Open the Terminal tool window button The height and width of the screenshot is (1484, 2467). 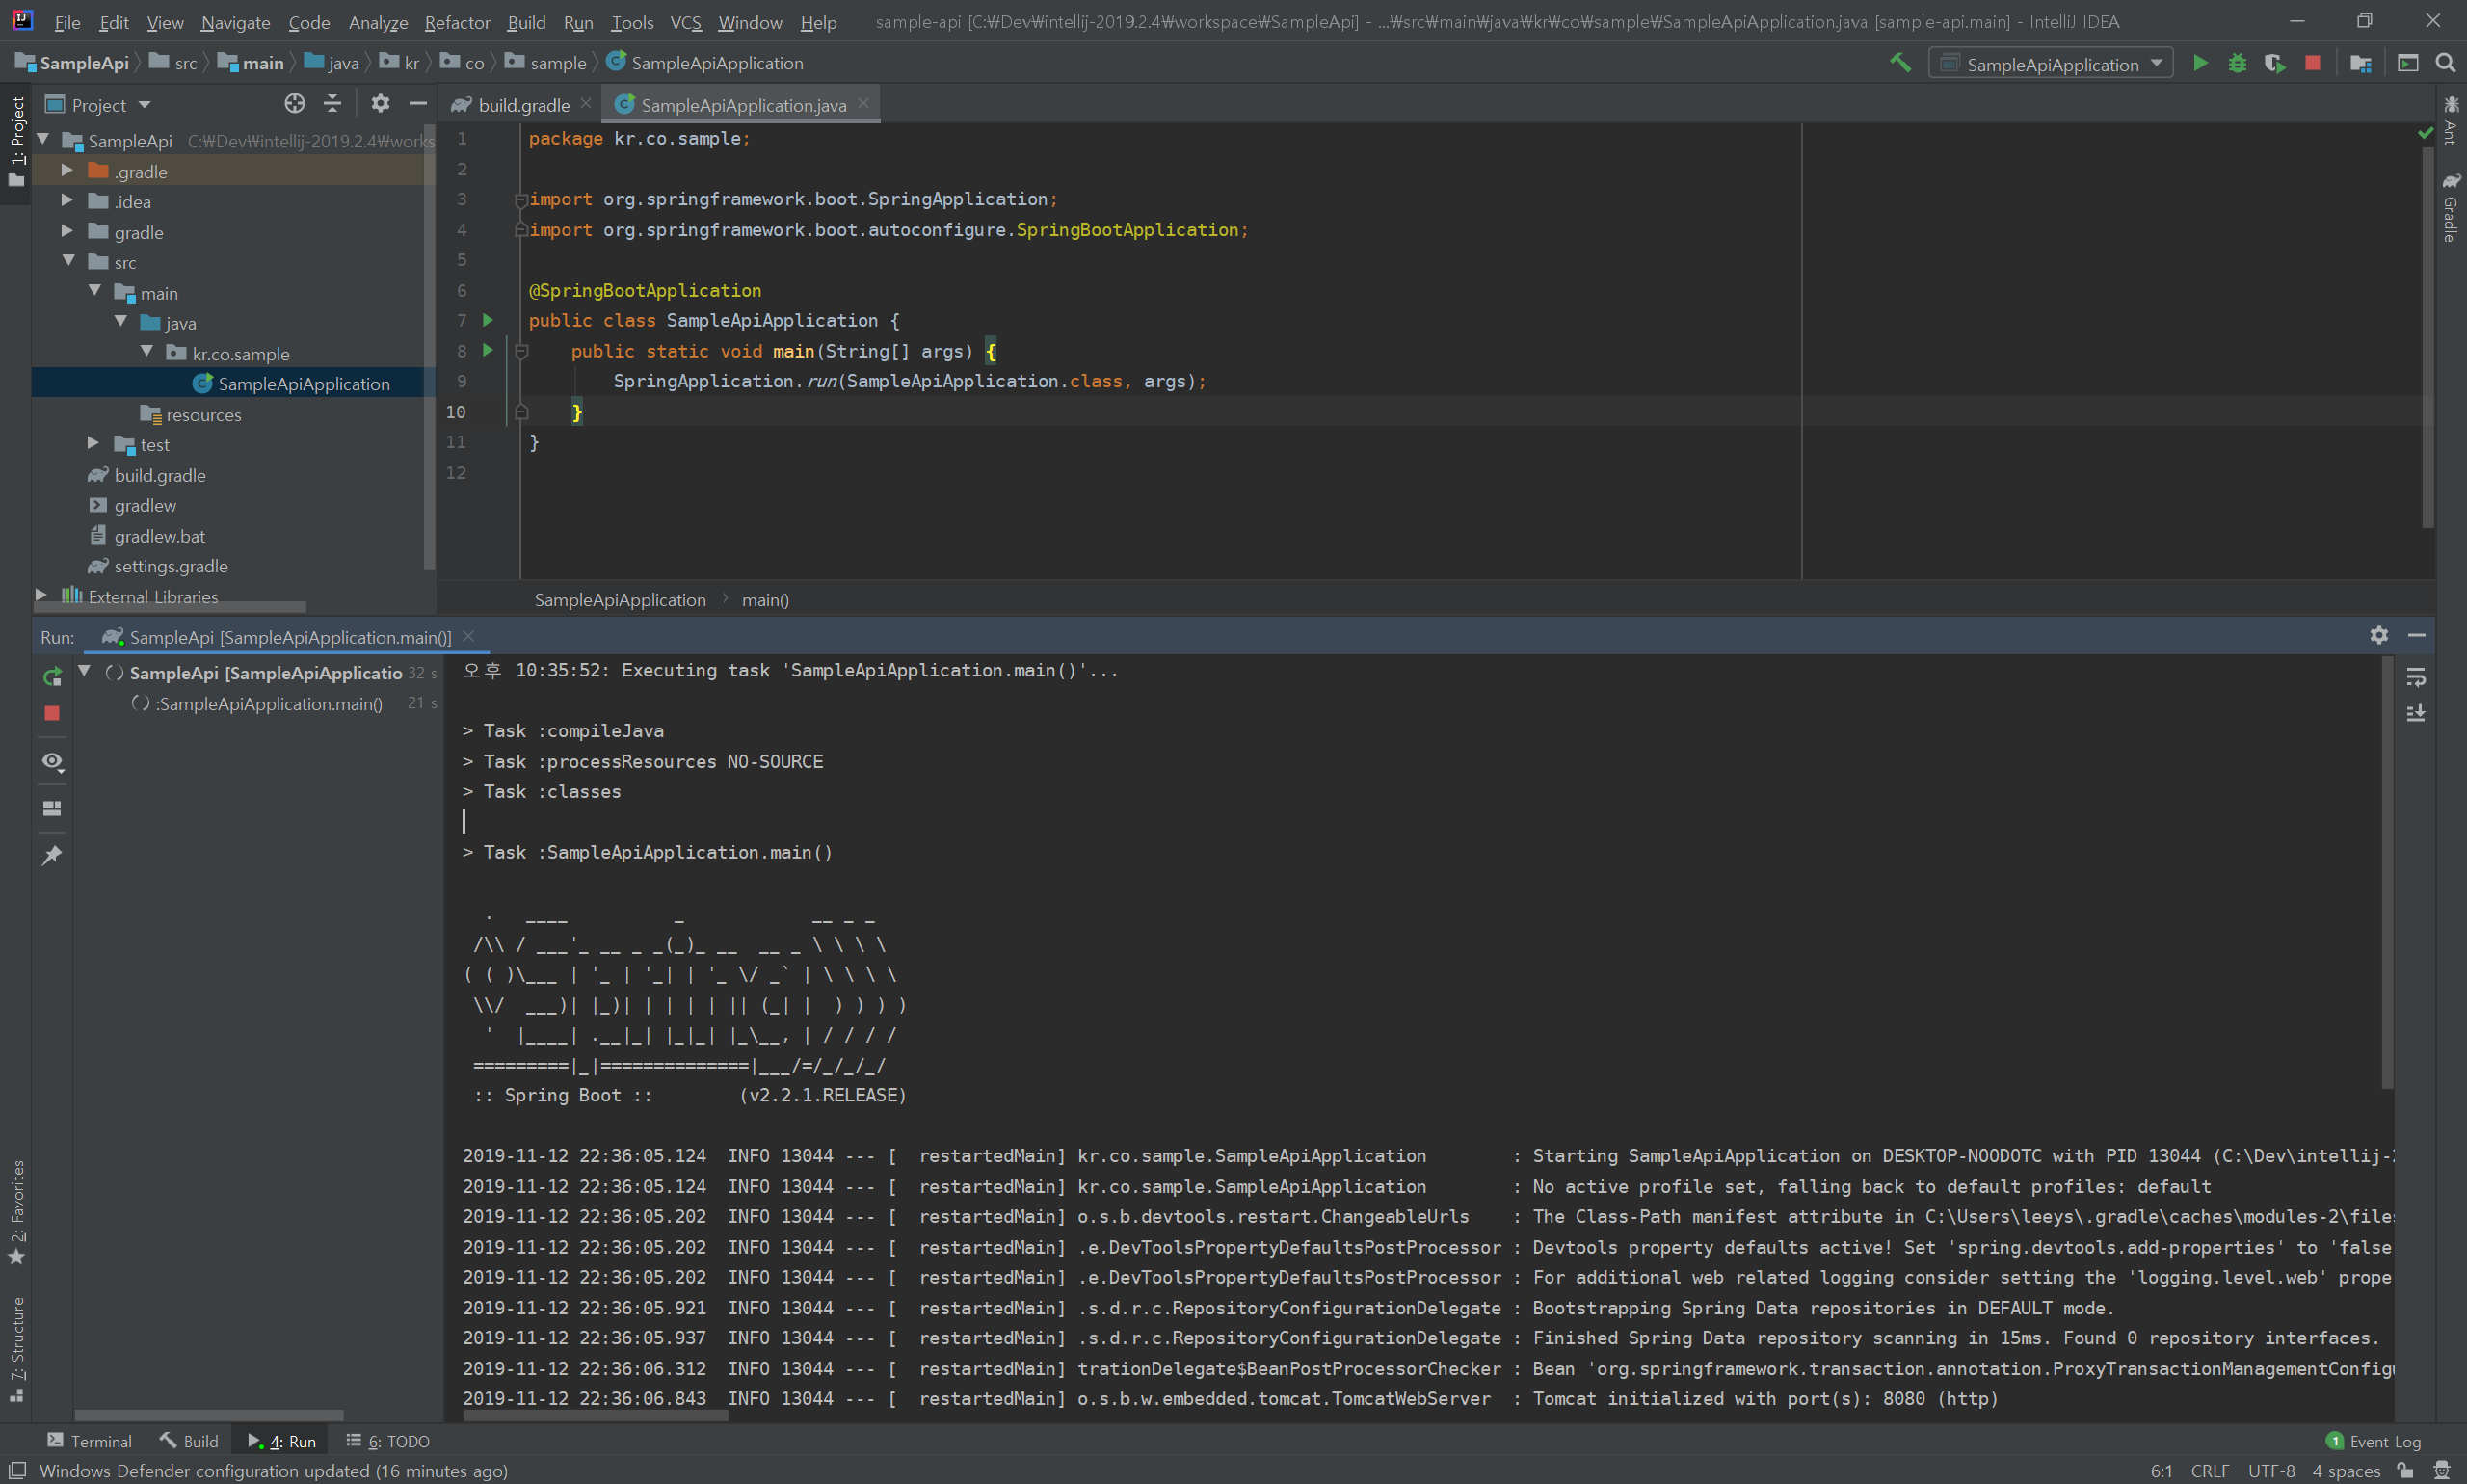pyautogui.click(x=90, y=1441)
